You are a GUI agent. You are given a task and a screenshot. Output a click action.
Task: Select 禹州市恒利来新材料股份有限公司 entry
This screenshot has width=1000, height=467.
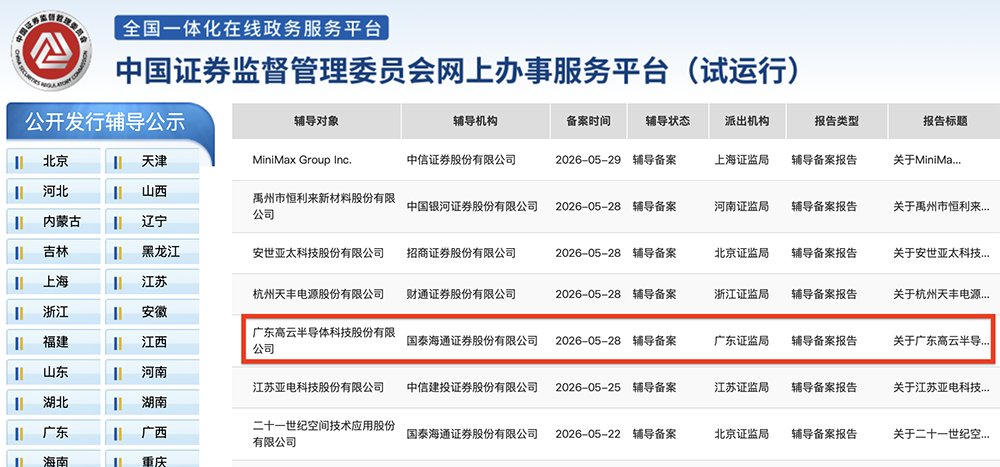(x=324, y=207)
